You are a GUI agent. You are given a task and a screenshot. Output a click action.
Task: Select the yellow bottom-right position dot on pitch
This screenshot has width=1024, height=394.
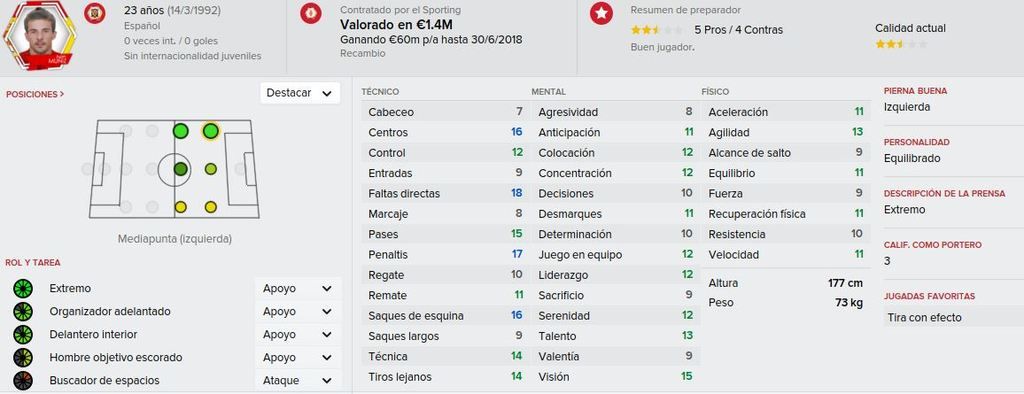(x=210, y=207)
